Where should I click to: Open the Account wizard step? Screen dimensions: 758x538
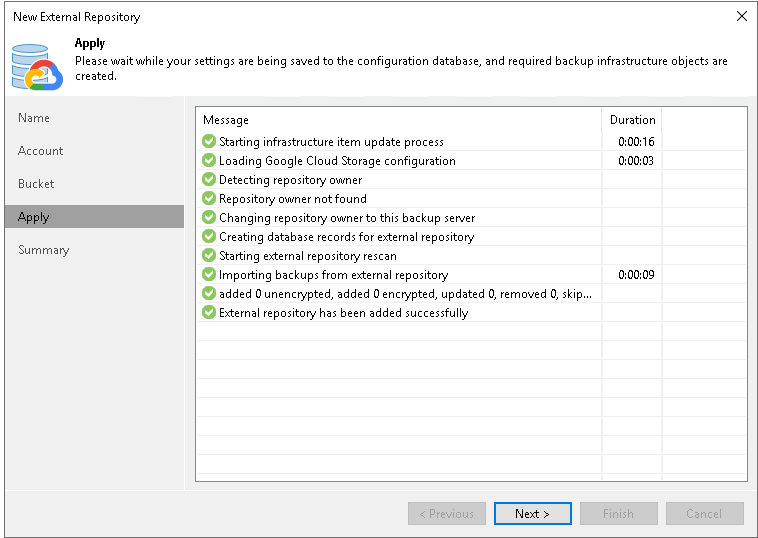(41, 151)
